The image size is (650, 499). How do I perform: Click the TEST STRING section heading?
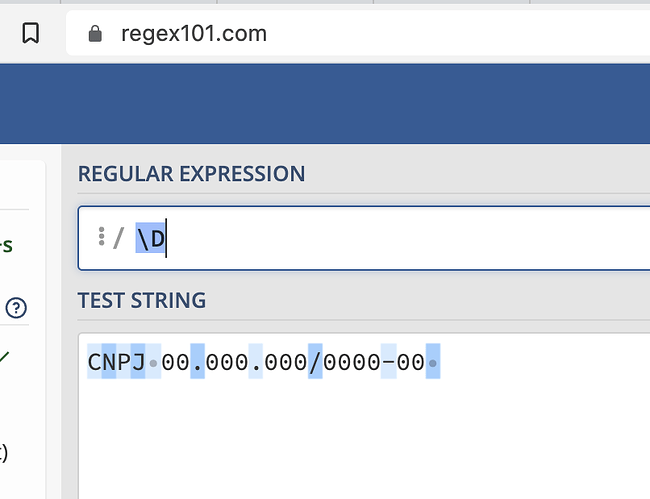[x=142, y=300]
